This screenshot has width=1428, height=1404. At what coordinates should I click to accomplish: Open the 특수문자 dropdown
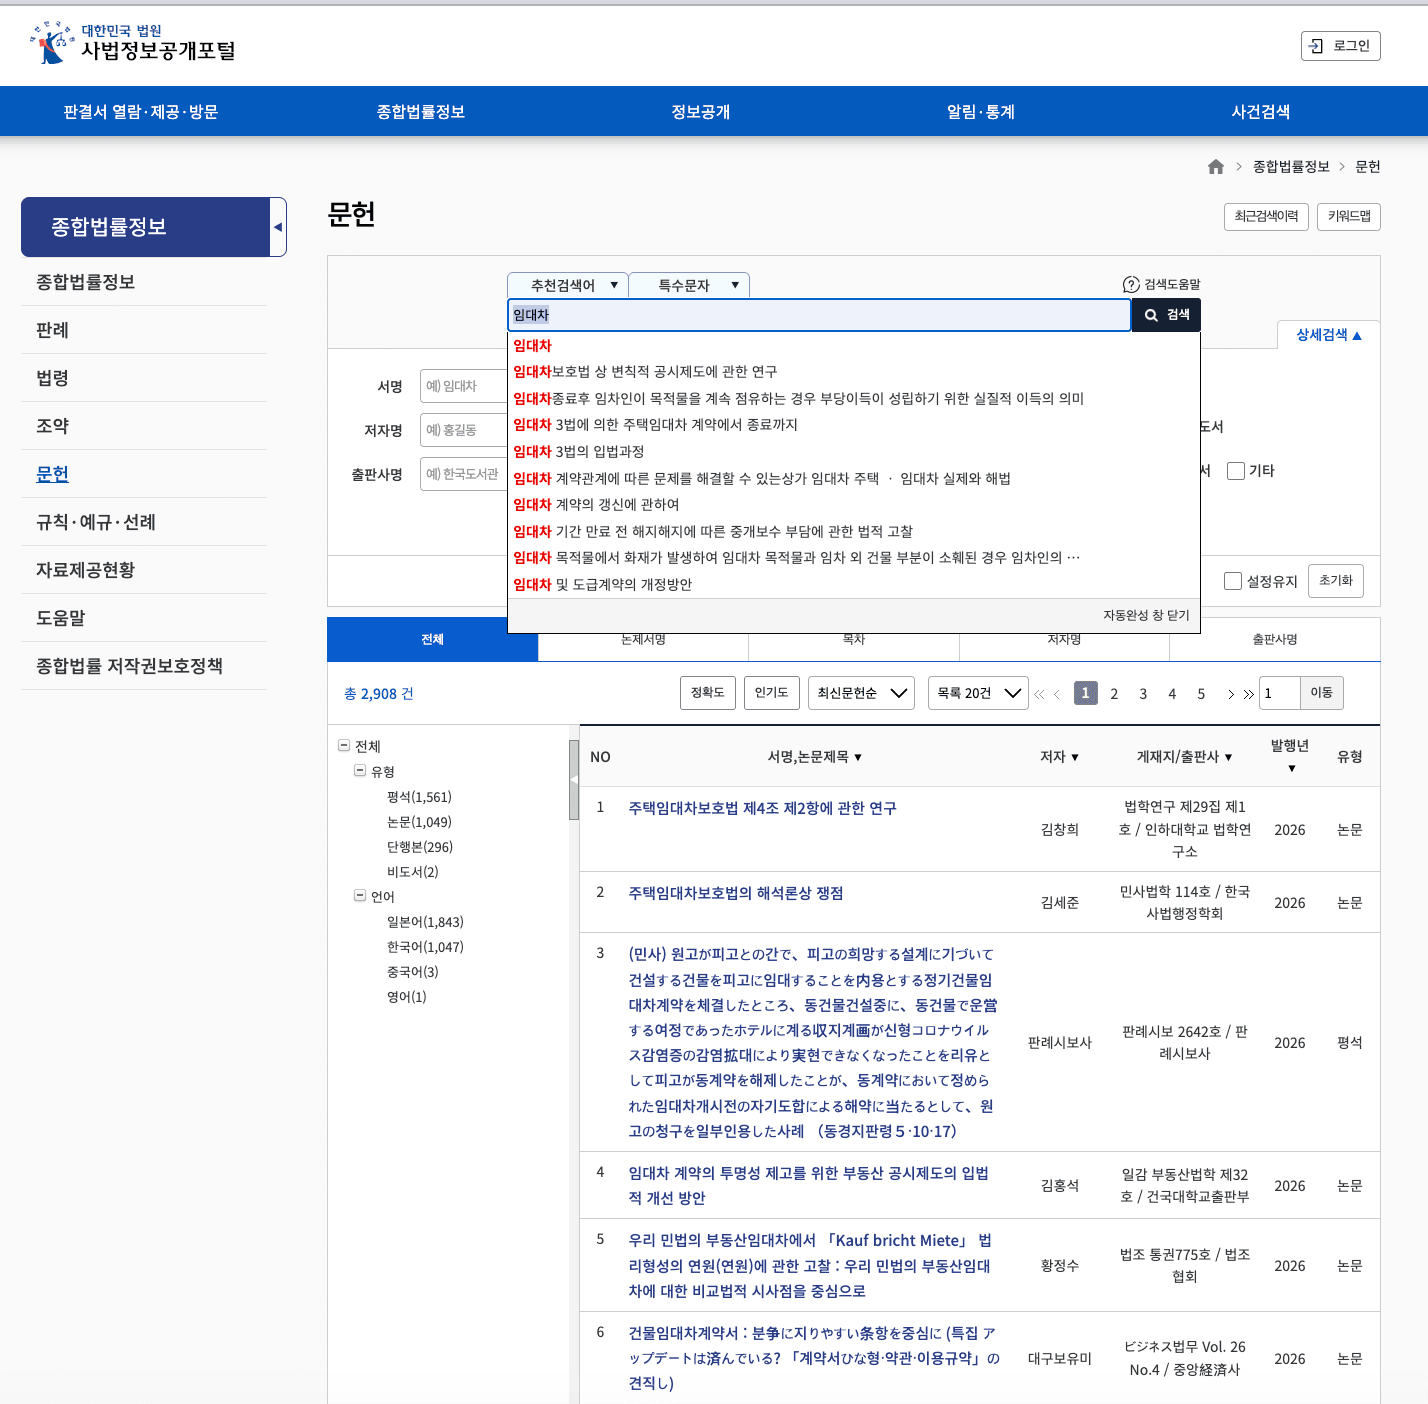pos(689,285)
